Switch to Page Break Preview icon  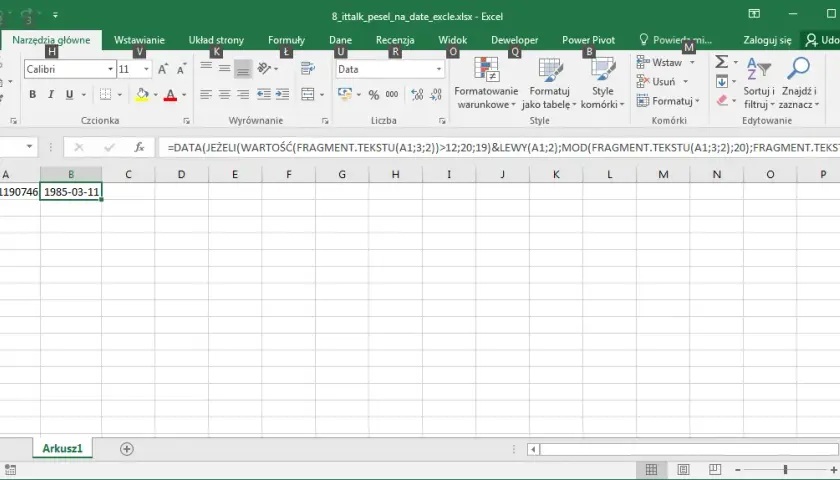[x=715, y=470]
